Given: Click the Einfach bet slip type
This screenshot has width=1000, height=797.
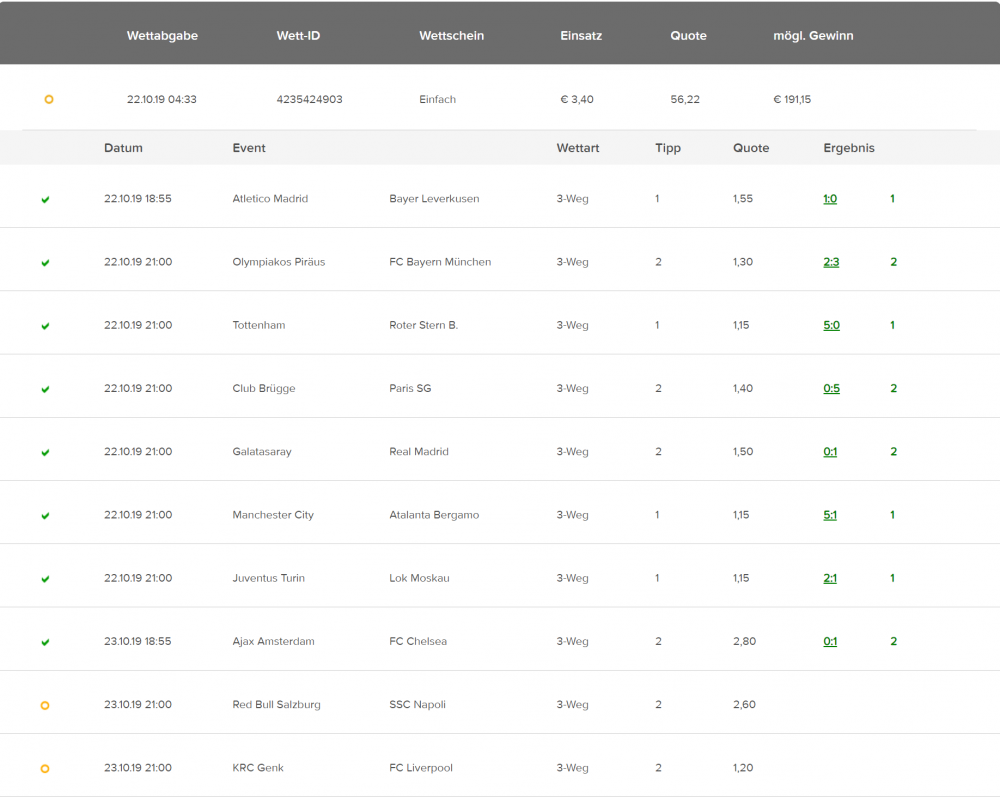Looking at the screenshot, I should (438, 99).
